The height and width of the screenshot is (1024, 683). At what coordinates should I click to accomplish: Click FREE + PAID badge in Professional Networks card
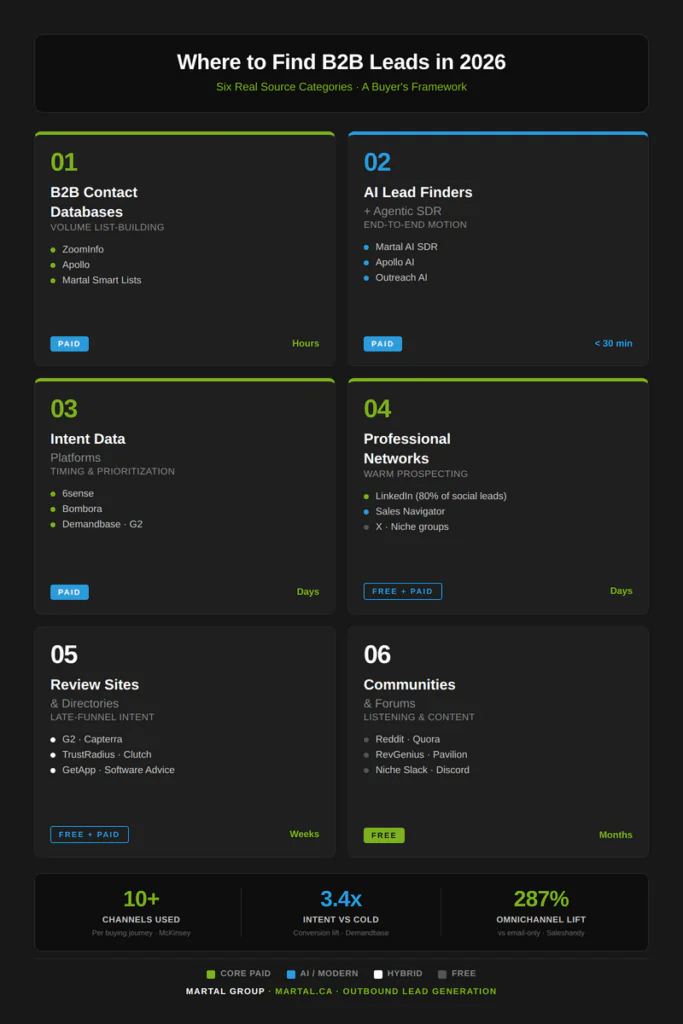402,591
